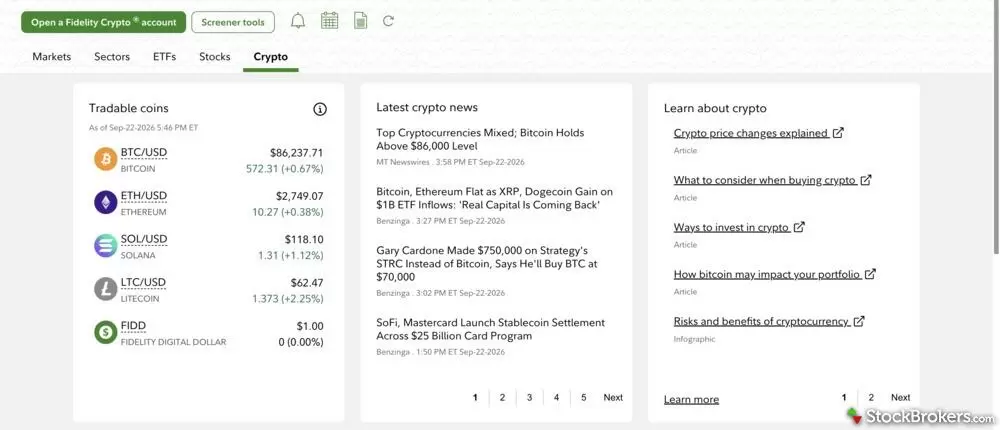Click Next in Learn about crypto pagination

tap(901, 397)
